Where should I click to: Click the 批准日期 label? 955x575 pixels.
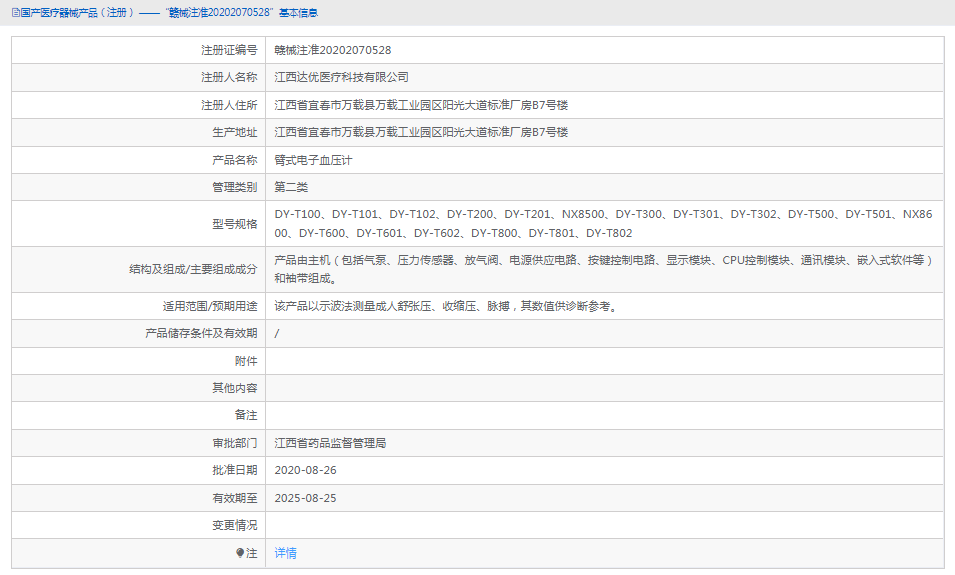(x=234, y=470)
